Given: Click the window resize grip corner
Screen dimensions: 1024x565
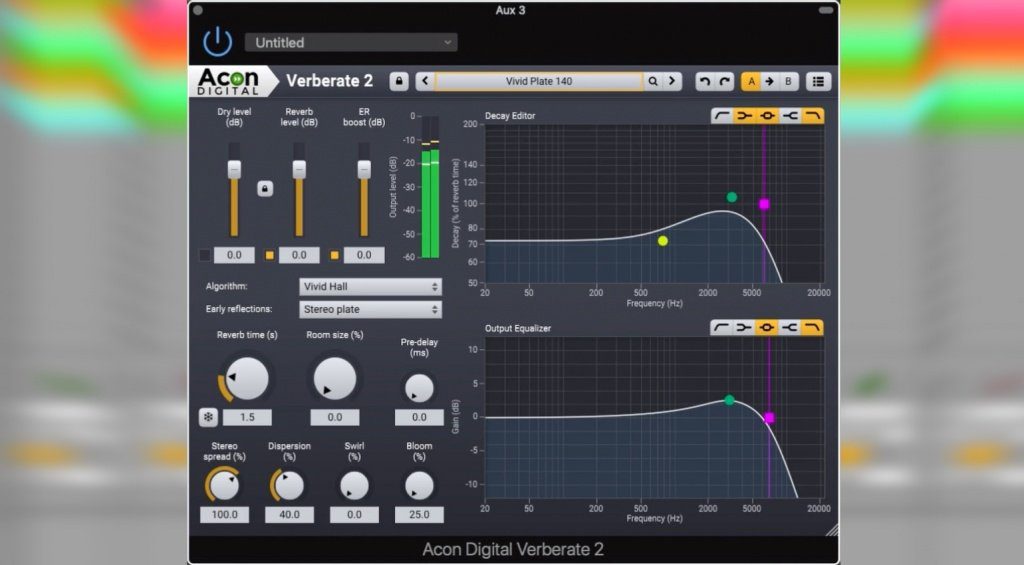Looking at the screenshot, I should (832, 529).
